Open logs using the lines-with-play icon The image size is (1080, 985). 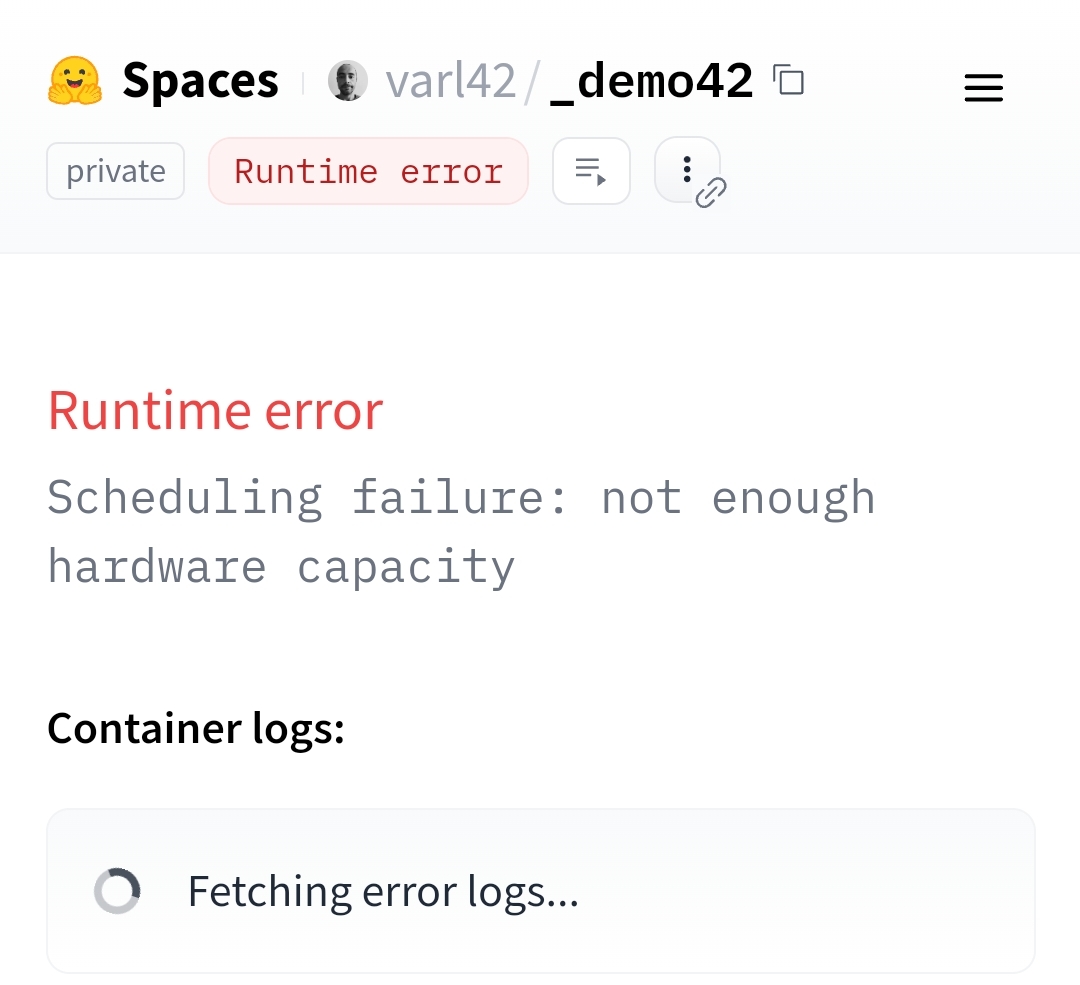pyautogui.click(x=591, y=171)
